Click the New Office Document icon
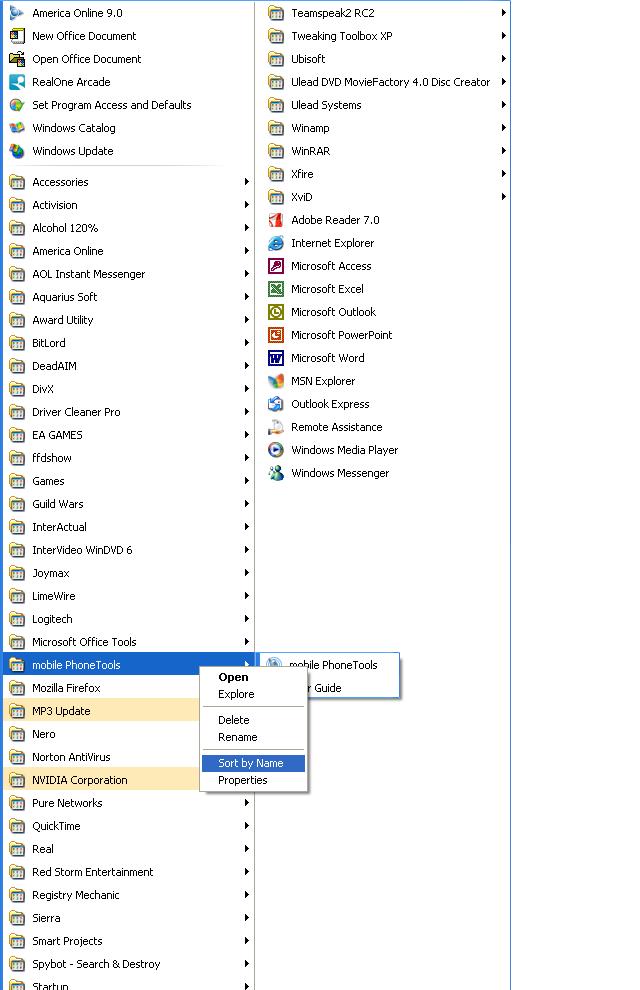Viewport: 640px width, 990px height. coord(17,36)
